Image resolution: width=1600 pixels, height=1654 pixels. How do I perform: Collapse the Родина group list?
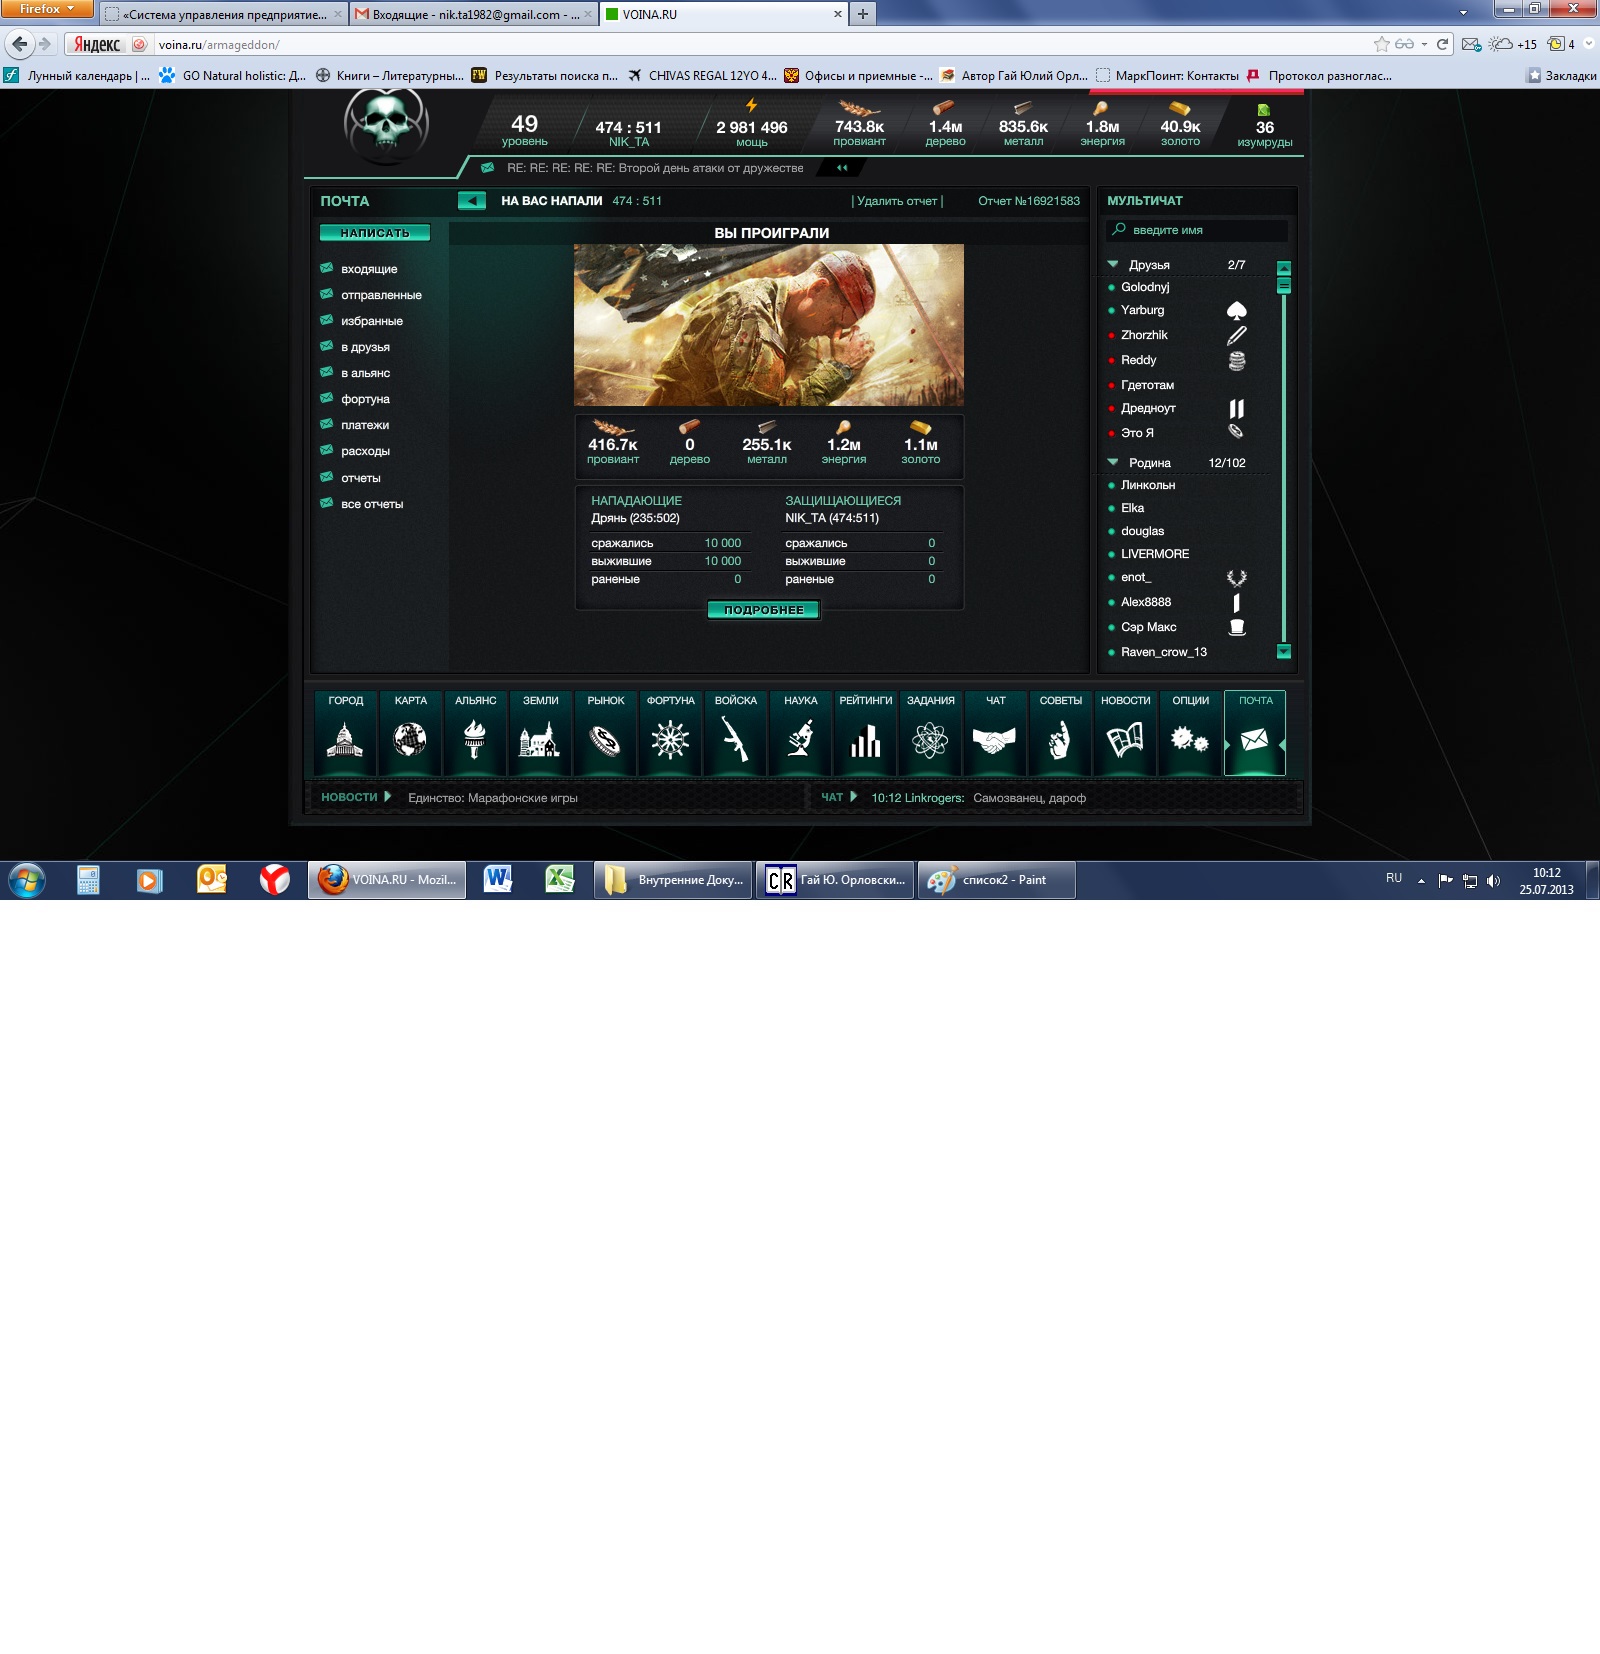point(1113,463)
